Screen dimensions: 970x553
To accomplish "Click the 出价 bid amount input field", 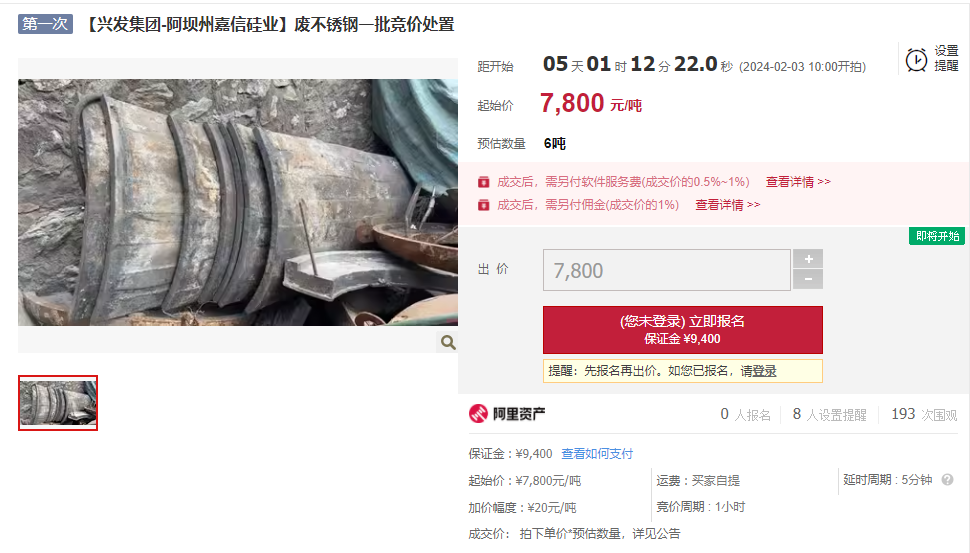I will pos(667,270).
